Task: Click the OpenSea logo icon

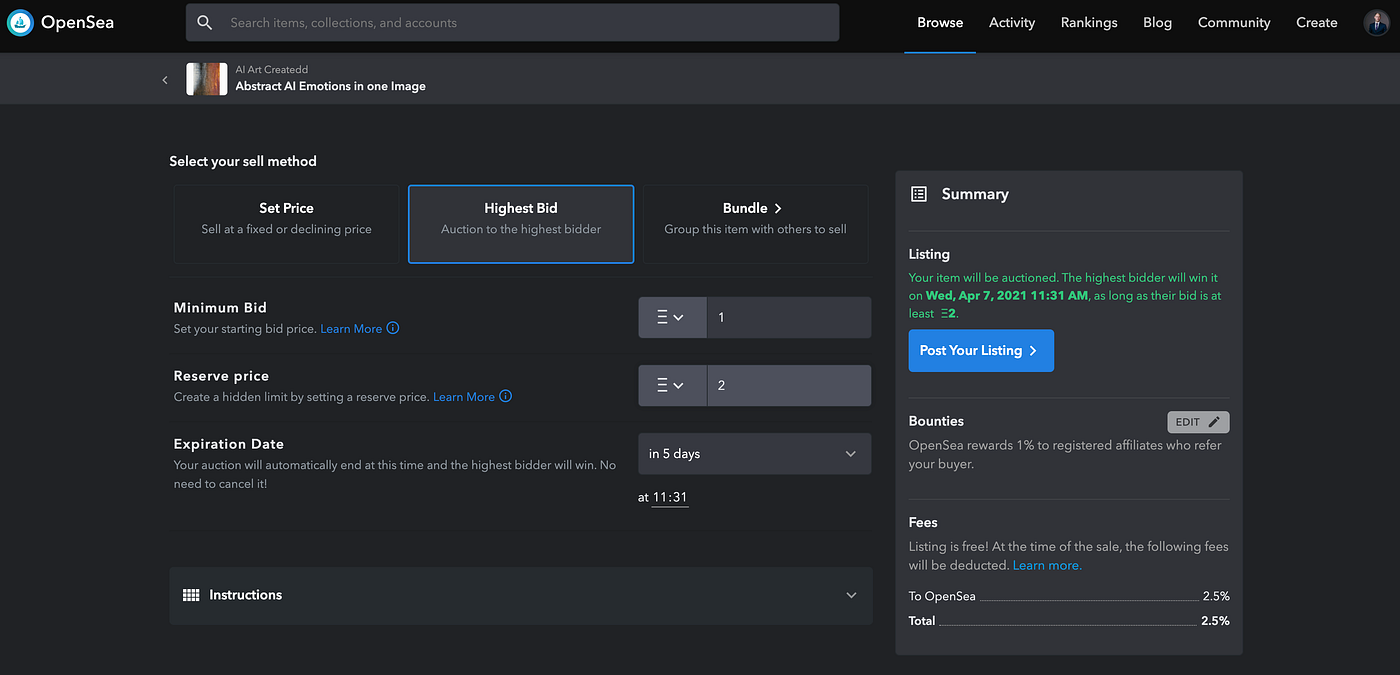Action: [x=20, y=22]
